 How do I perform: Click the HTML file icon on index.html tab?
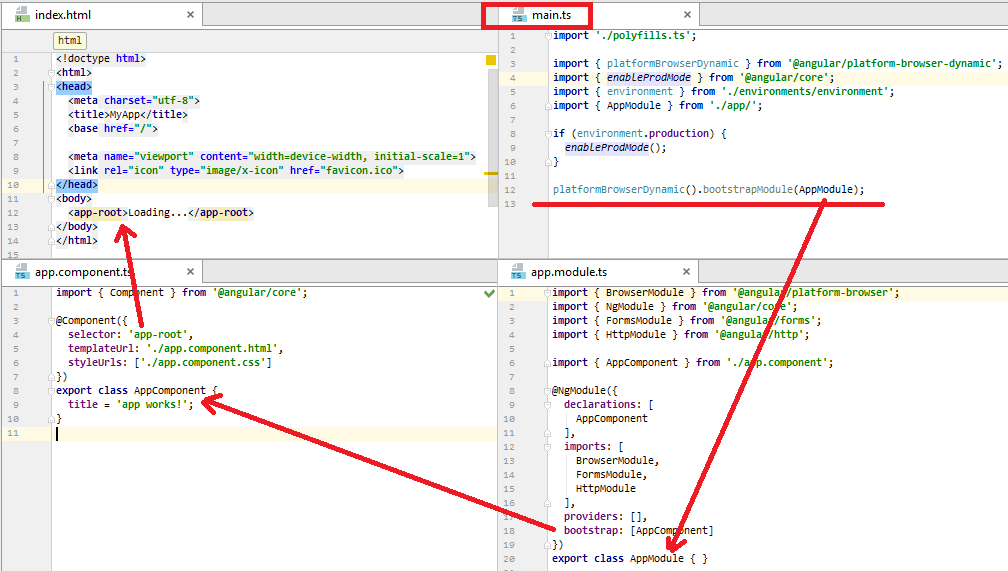pos(21,15)
